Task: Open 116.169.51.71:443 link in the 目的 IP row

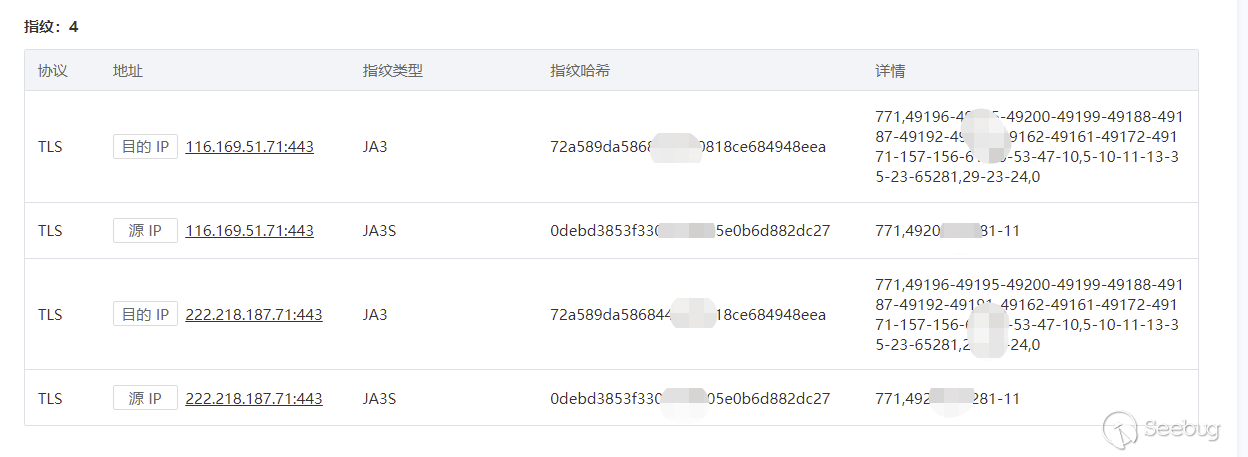Action: (250, 147)
